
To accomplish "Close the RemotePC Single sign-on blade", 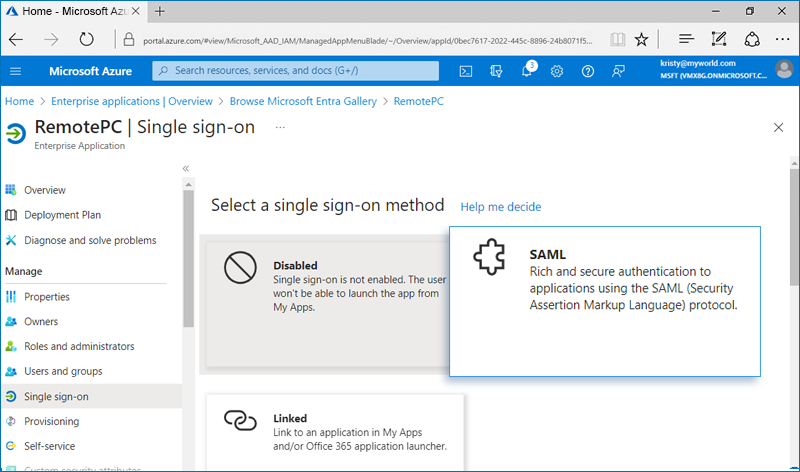I will coord(779,128).
